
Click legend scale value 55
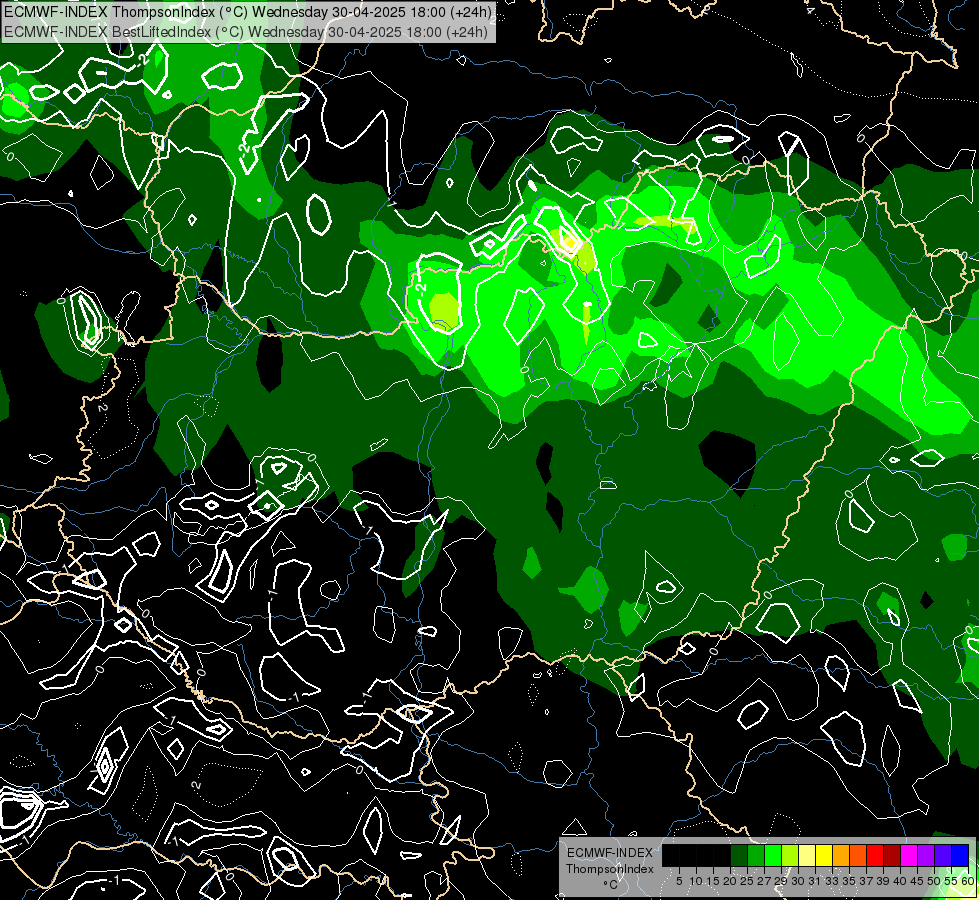(x=952, y=881)
